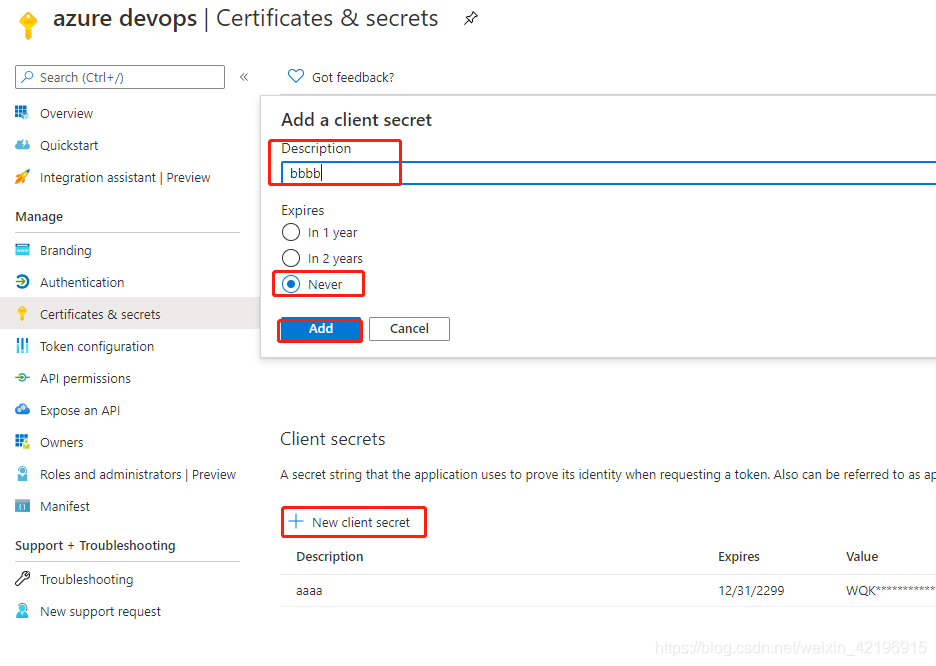Image resolution: width=936 pixels, height=666 pixels.
Task: Click the Roles and administrators person icon
Action: (x=22, y=474)
